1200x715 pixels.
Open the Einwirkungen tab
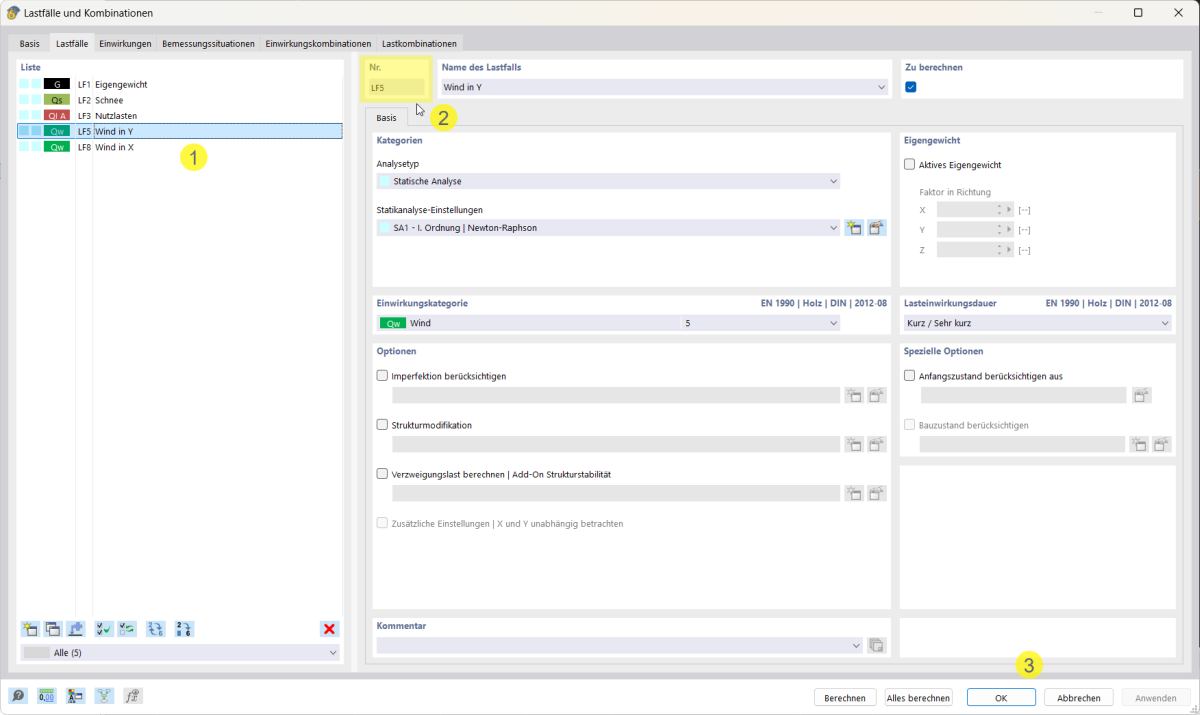click(x=125, y=44)
